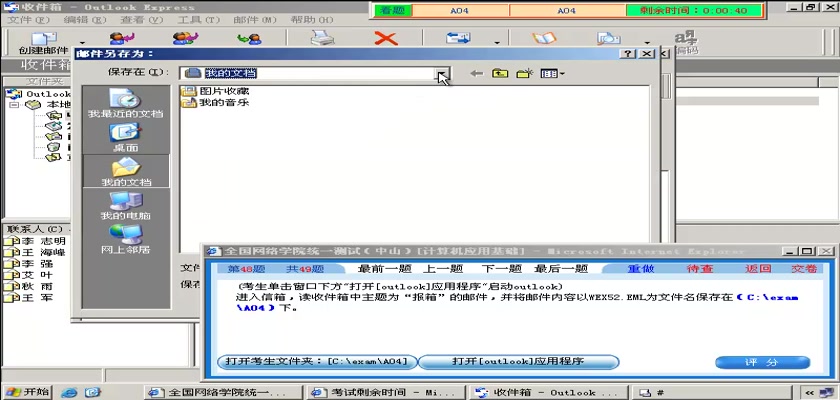Open the Send/Receive dropdown arrow

tap(497, 43)
